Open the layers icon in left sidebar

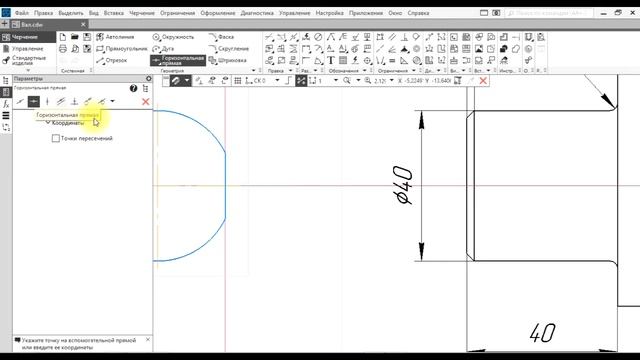point(6,116)
